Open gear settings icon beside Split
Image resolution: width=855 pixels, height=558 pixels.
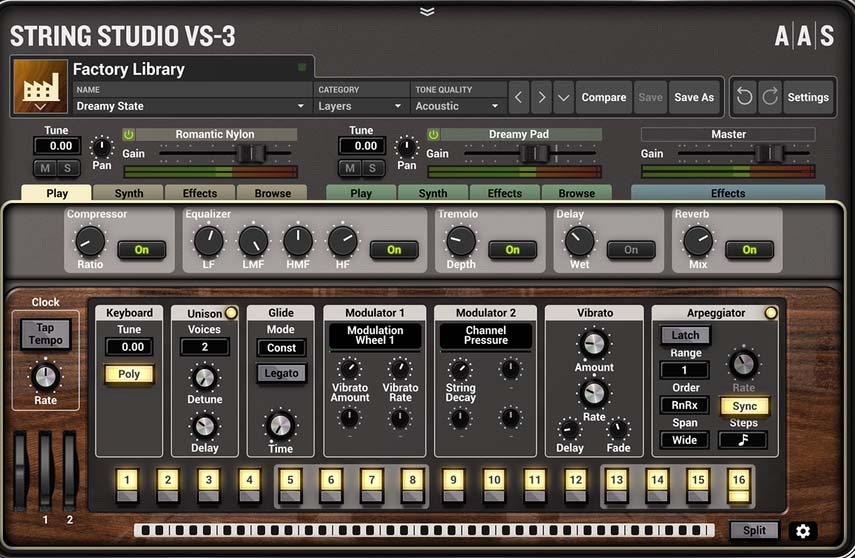(x=803, y=531)
